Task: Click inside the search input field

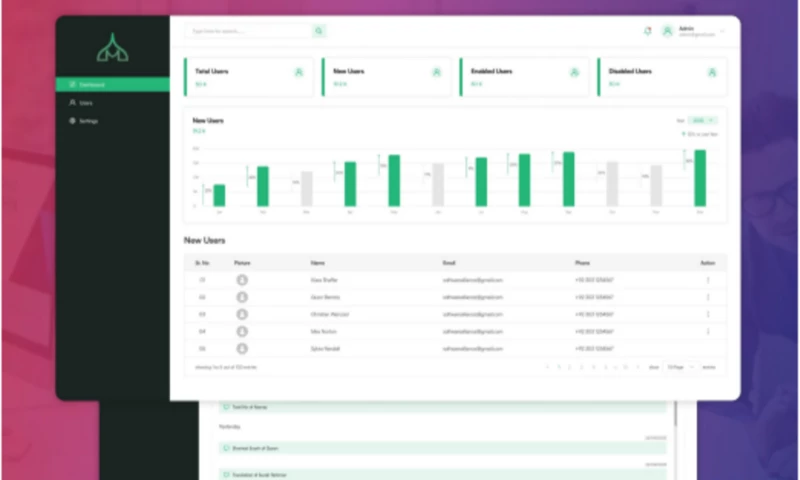Action: point(248,31)
